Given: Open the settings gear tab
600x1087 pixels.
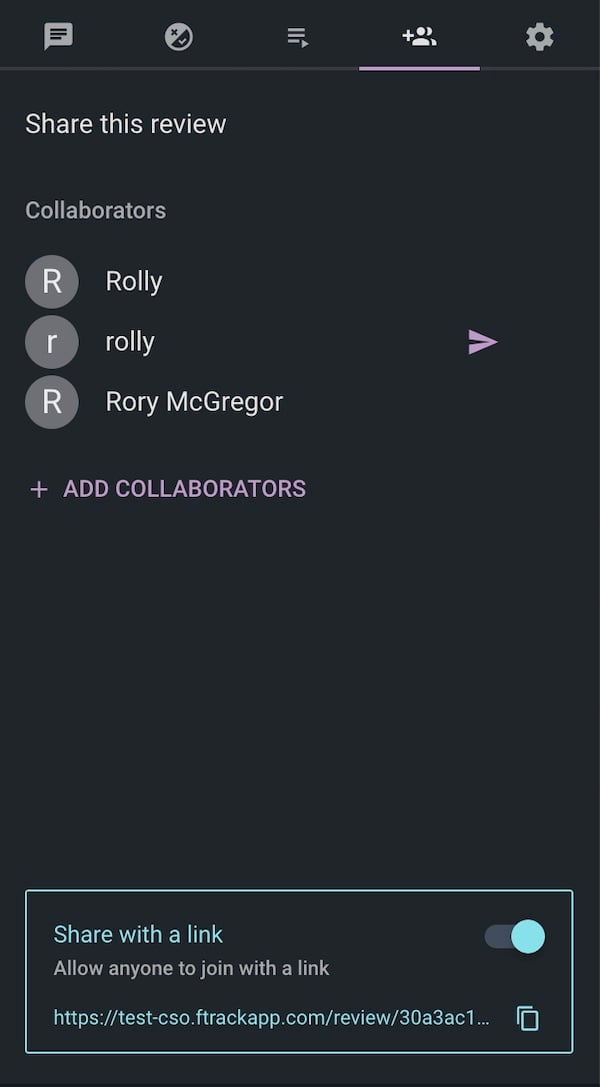Looking at the screenshot, I should point(539,37).
